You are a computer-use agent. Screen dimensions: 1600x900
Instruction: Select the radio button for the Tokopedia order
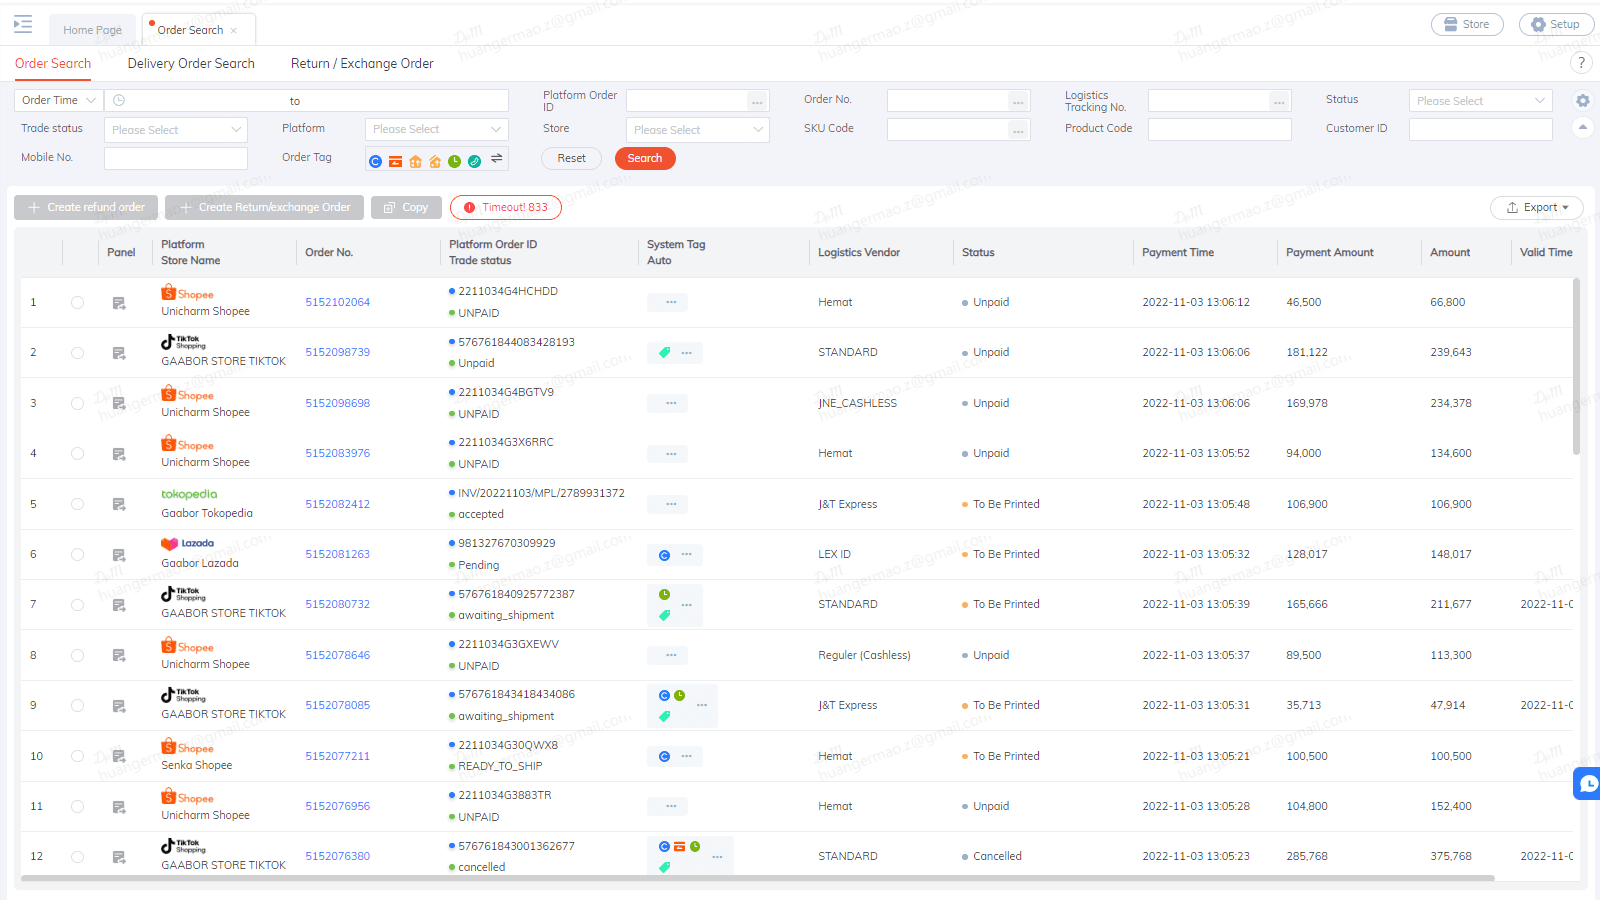pyautogui.click(x=77, y=504)
